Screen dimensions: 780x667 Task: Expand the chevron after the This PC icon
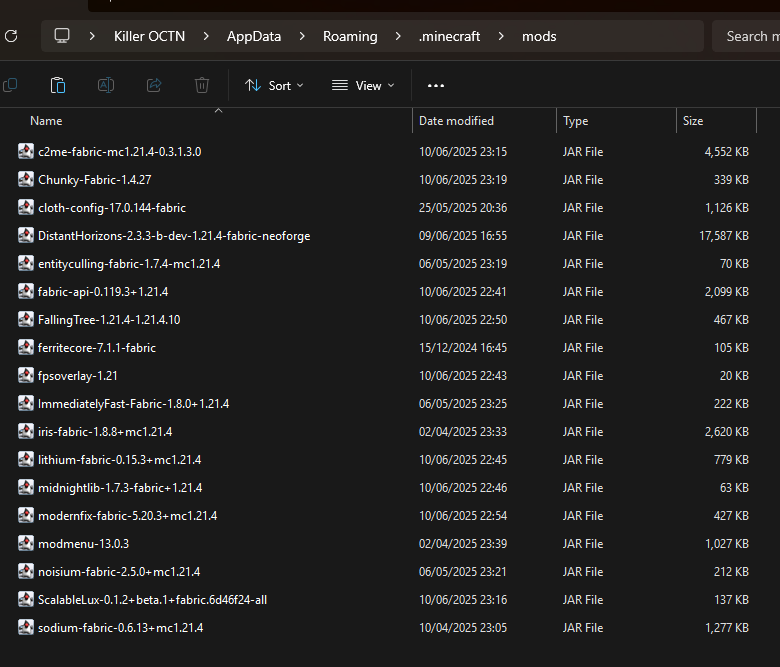click(x=92, y=36)
